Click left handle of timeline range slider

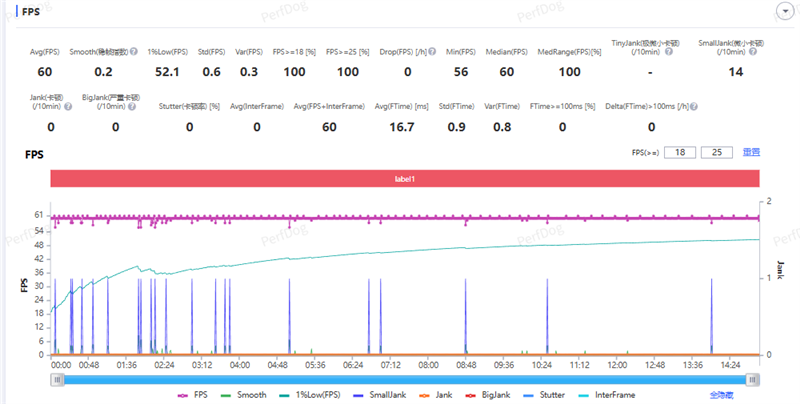click(x=58, y=379)
